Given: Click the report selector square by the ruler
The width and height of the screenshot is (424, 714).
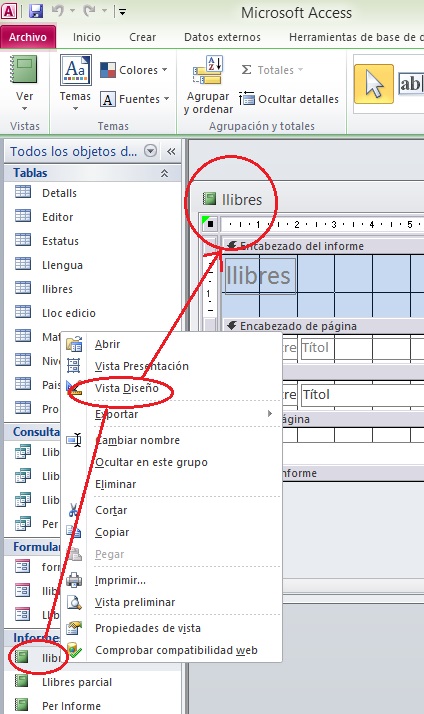Looking at the screenshot, I should tap(209, 224).
